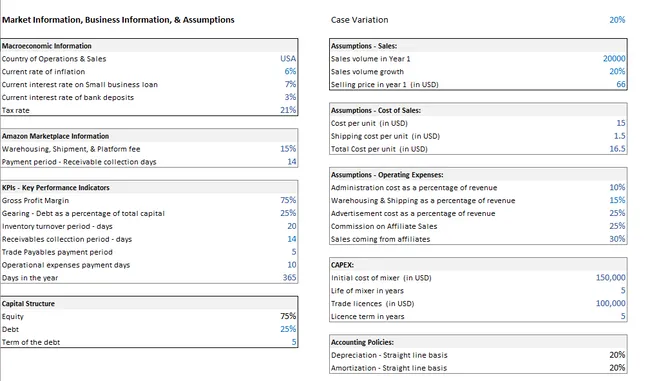Click the Capital Structure header
The image size is (650, 381).
[x=28, y=303]
